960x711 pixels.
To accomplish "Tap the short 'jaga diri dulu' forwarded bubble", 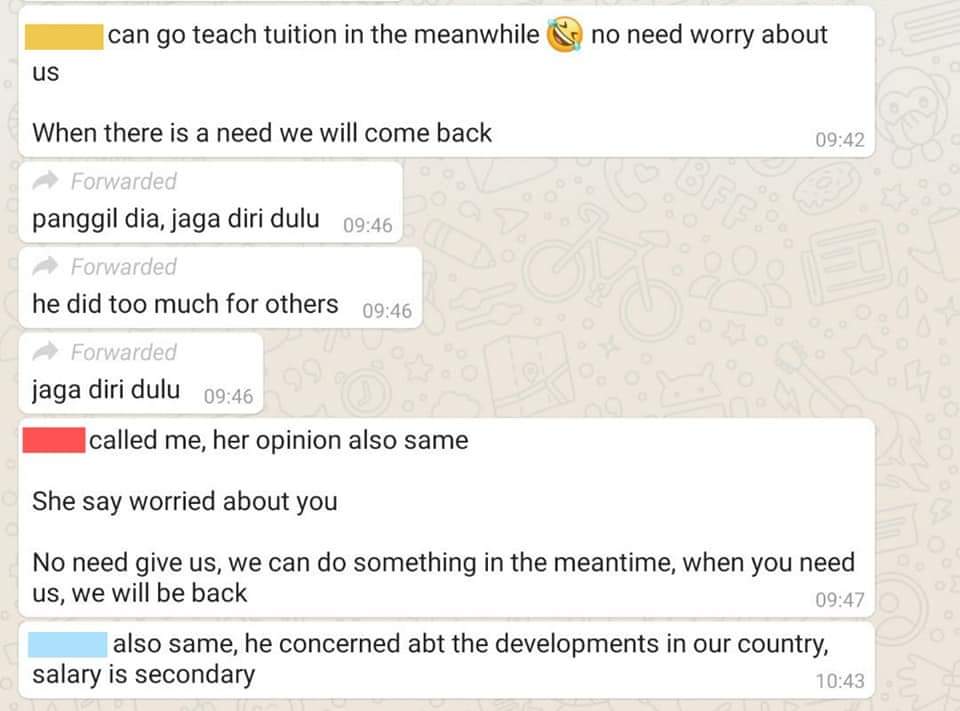I will (141, 373).
